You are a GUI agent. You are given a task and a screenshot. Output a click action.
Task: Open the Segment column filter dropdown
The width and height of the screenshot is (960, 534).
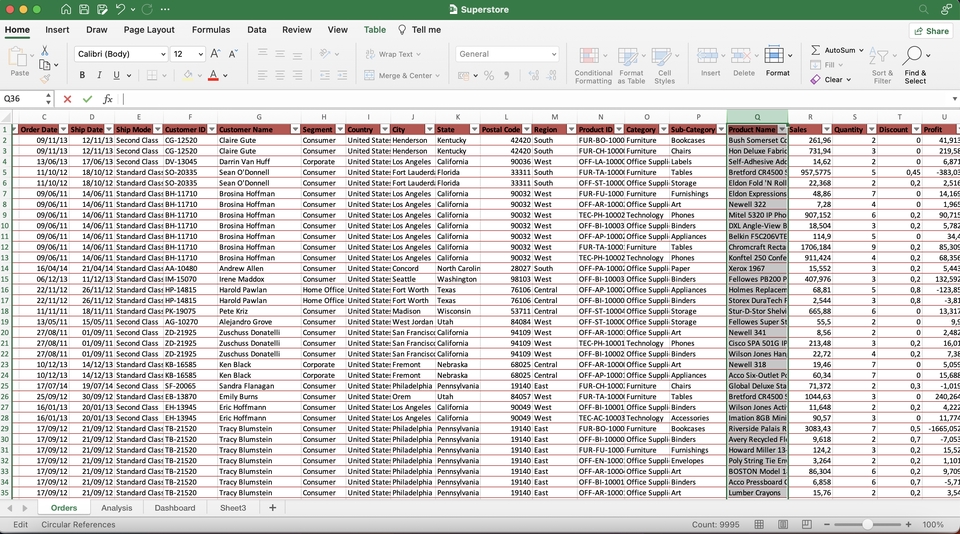(340, 129)
